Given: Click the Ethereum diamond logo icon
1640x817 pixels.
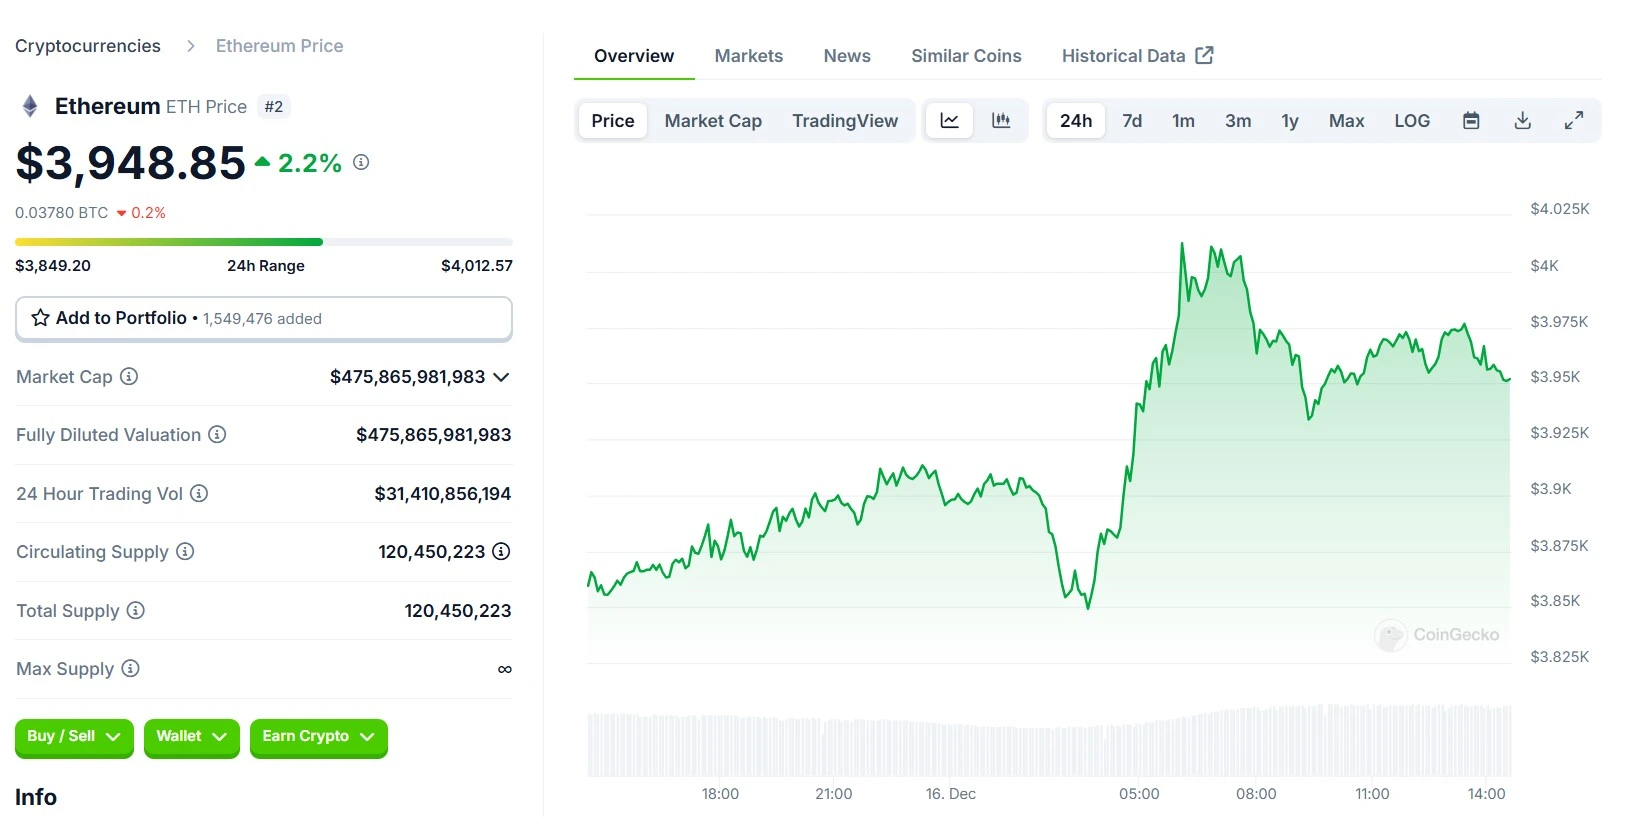Looking at the screenshot, I should pos(30,106).
